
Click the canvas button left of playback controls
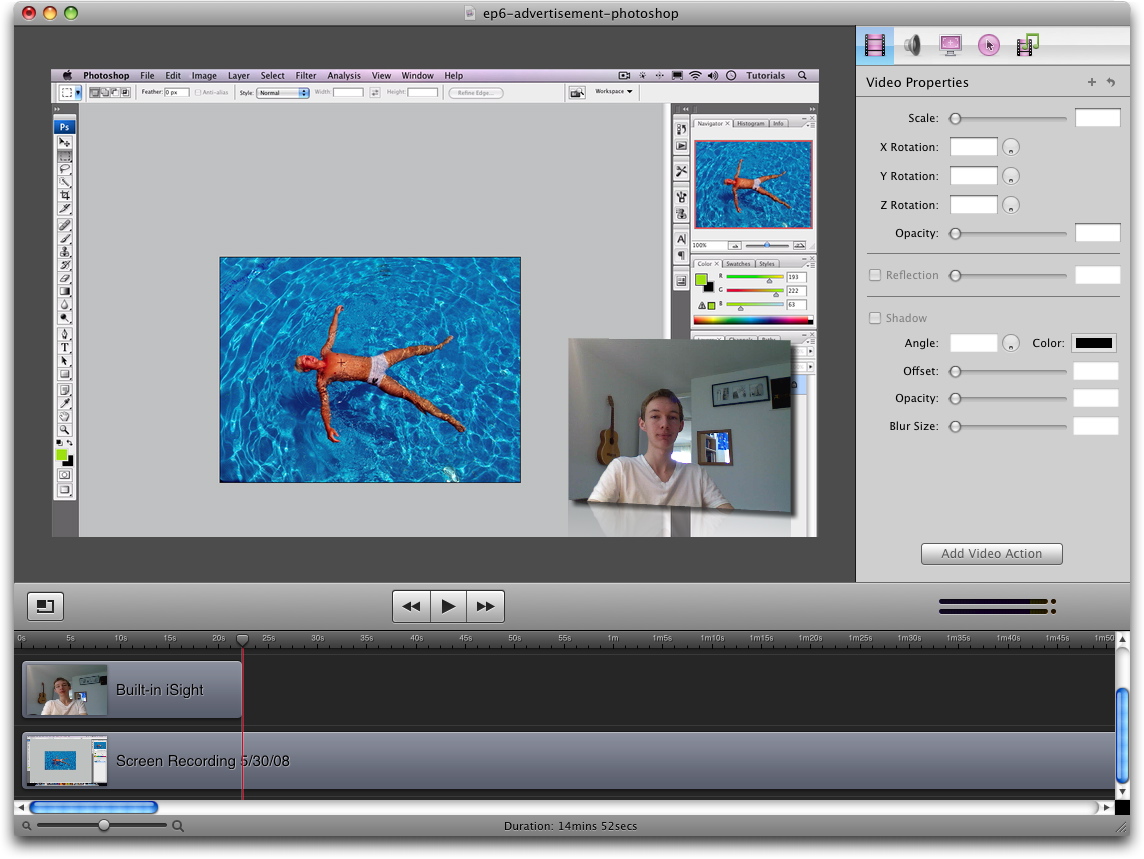pyautogui.click(x=44, y=606)
